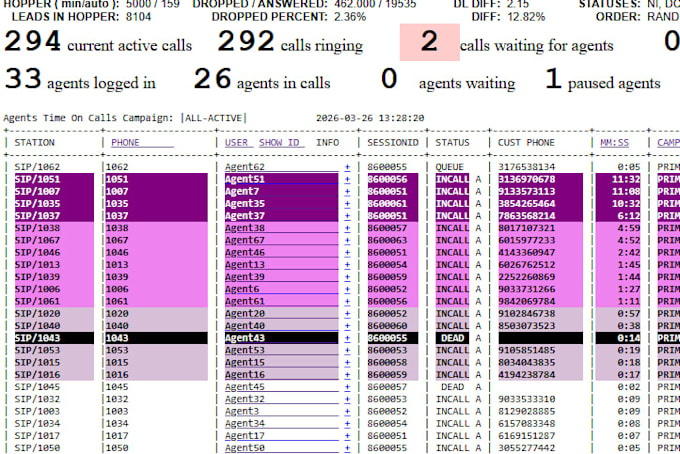This screenshot has width=680, height=454.
Task: Click the plus info icon for Agent37
Action: (x=347, y=216)
